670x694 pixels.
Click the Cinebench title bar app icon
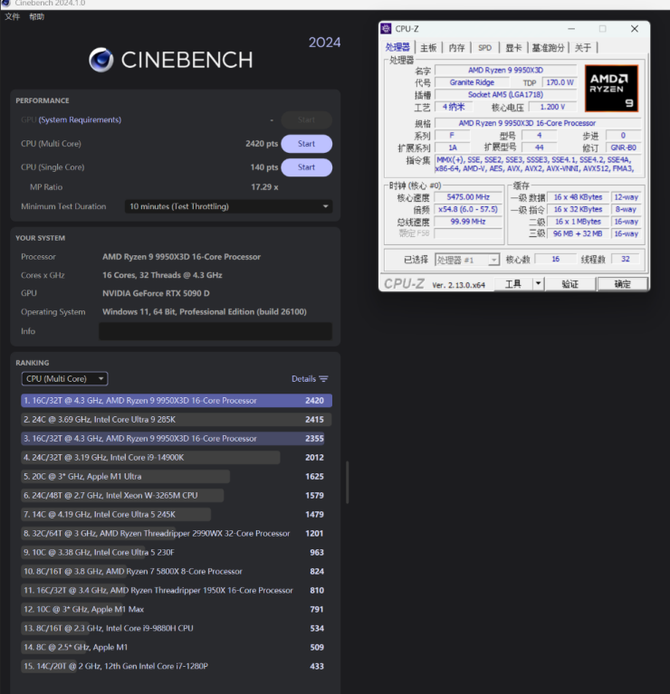(6, 3)
